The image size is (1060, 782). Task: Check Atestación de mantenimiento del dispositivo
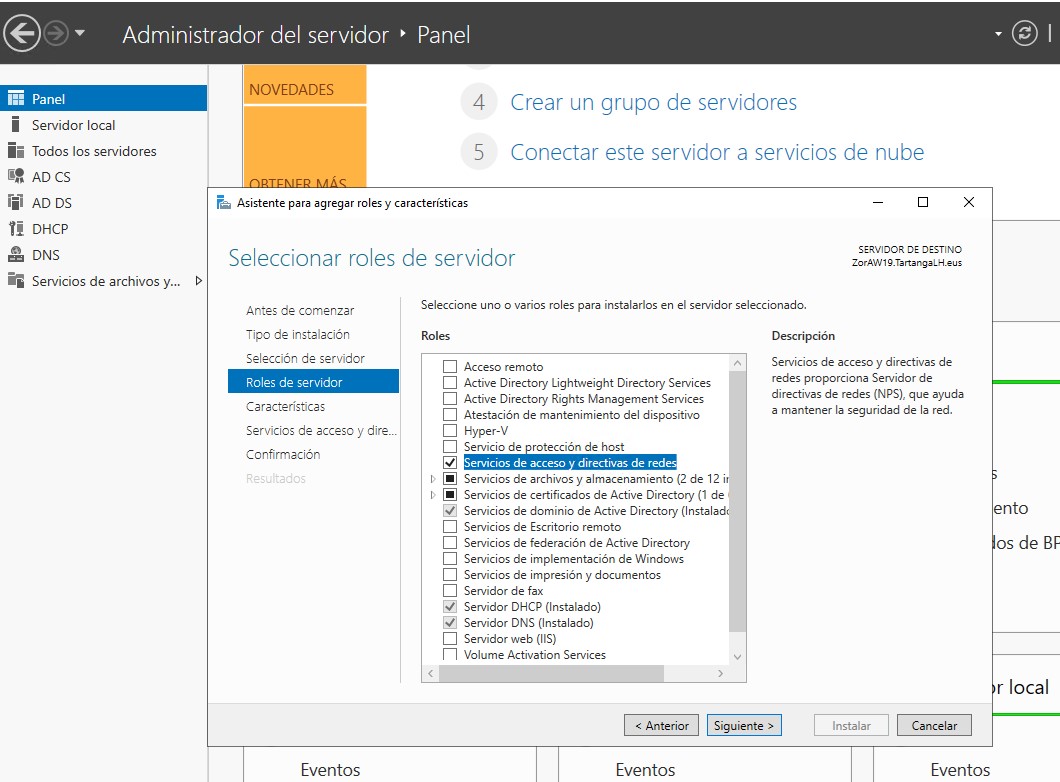point(450,414)
